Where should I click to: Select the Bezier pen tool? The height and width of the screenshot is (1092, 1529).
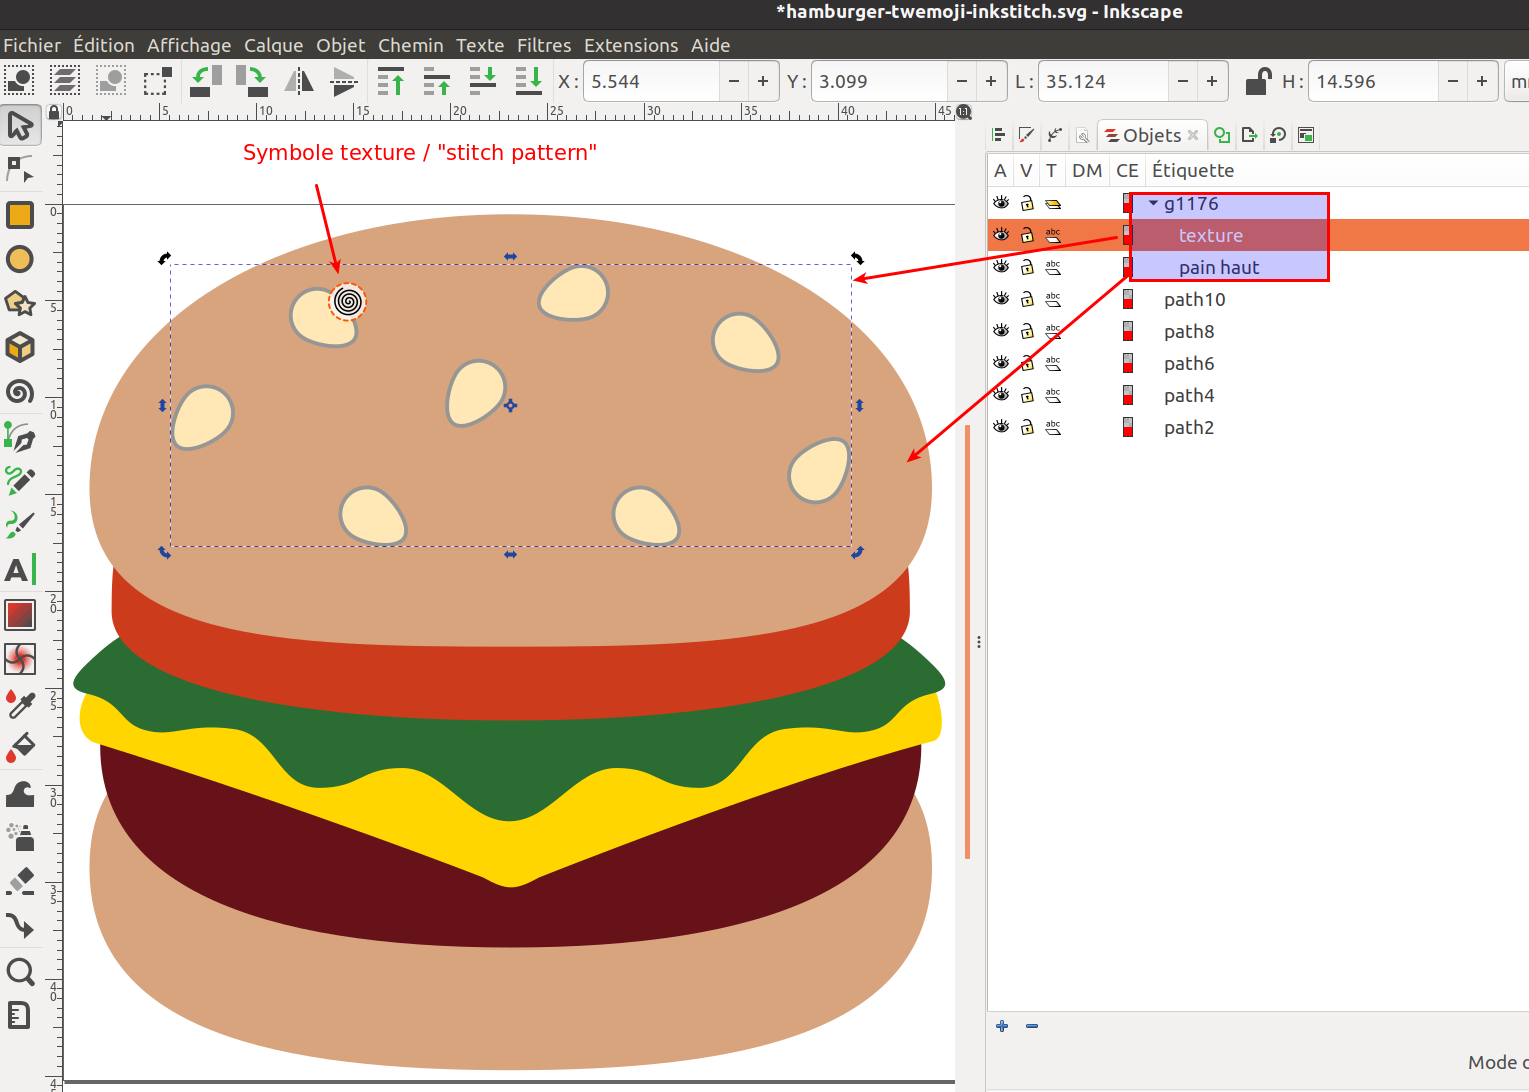pyautogui.click(x=20, y=437)
